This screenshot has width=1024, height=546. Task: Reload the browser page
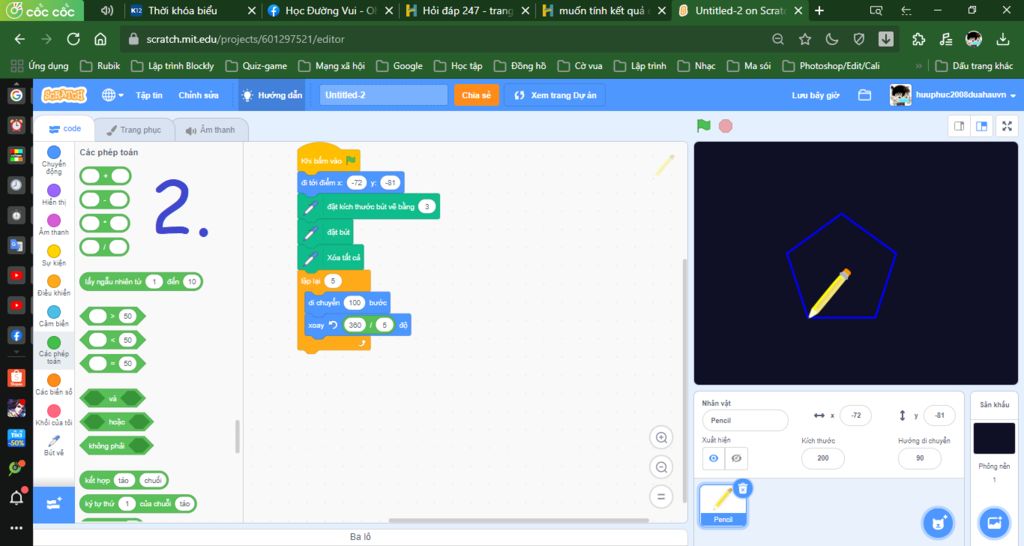pyautogui.click(x=73, y=39)
